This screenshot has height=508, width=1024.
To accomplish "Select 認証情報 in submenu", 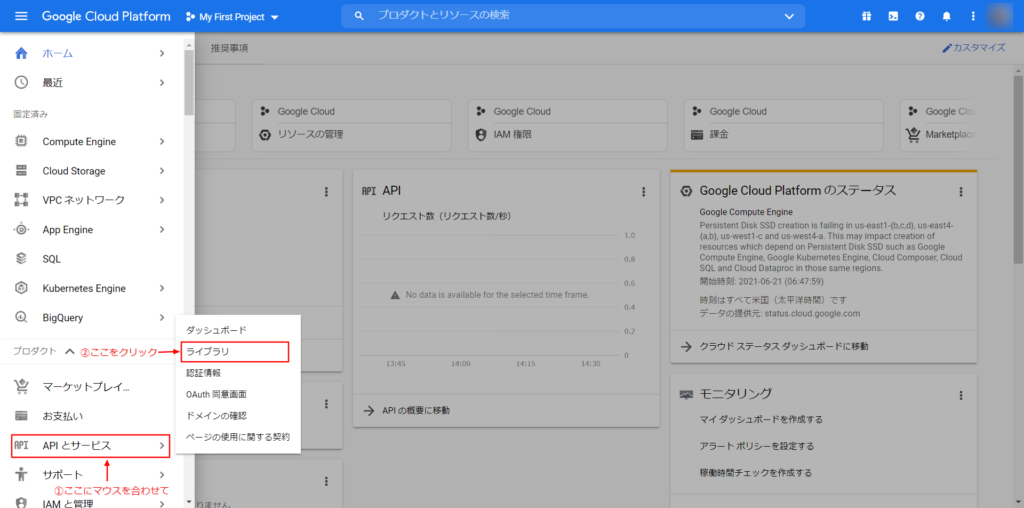I will 203,373.
